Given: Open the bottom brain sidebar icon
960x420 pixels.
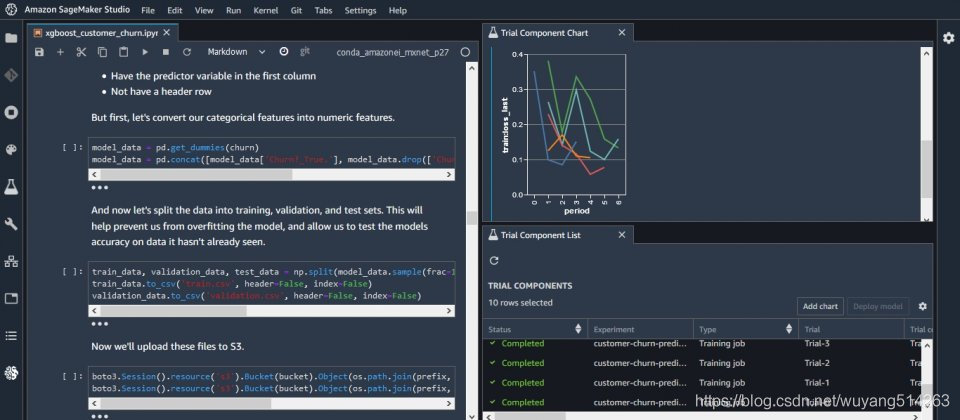Looking at the screenshot, I should point(11,372).
